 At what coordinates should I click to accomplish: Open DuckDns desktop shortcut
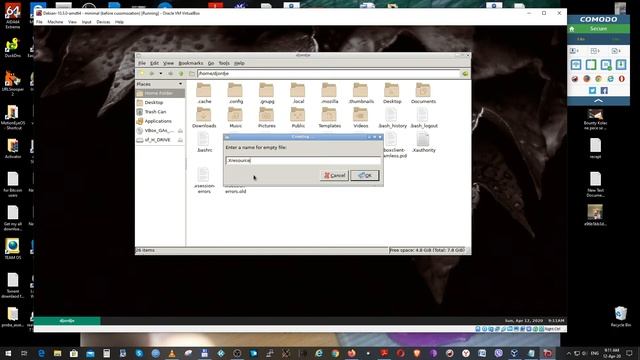[13, 48]
